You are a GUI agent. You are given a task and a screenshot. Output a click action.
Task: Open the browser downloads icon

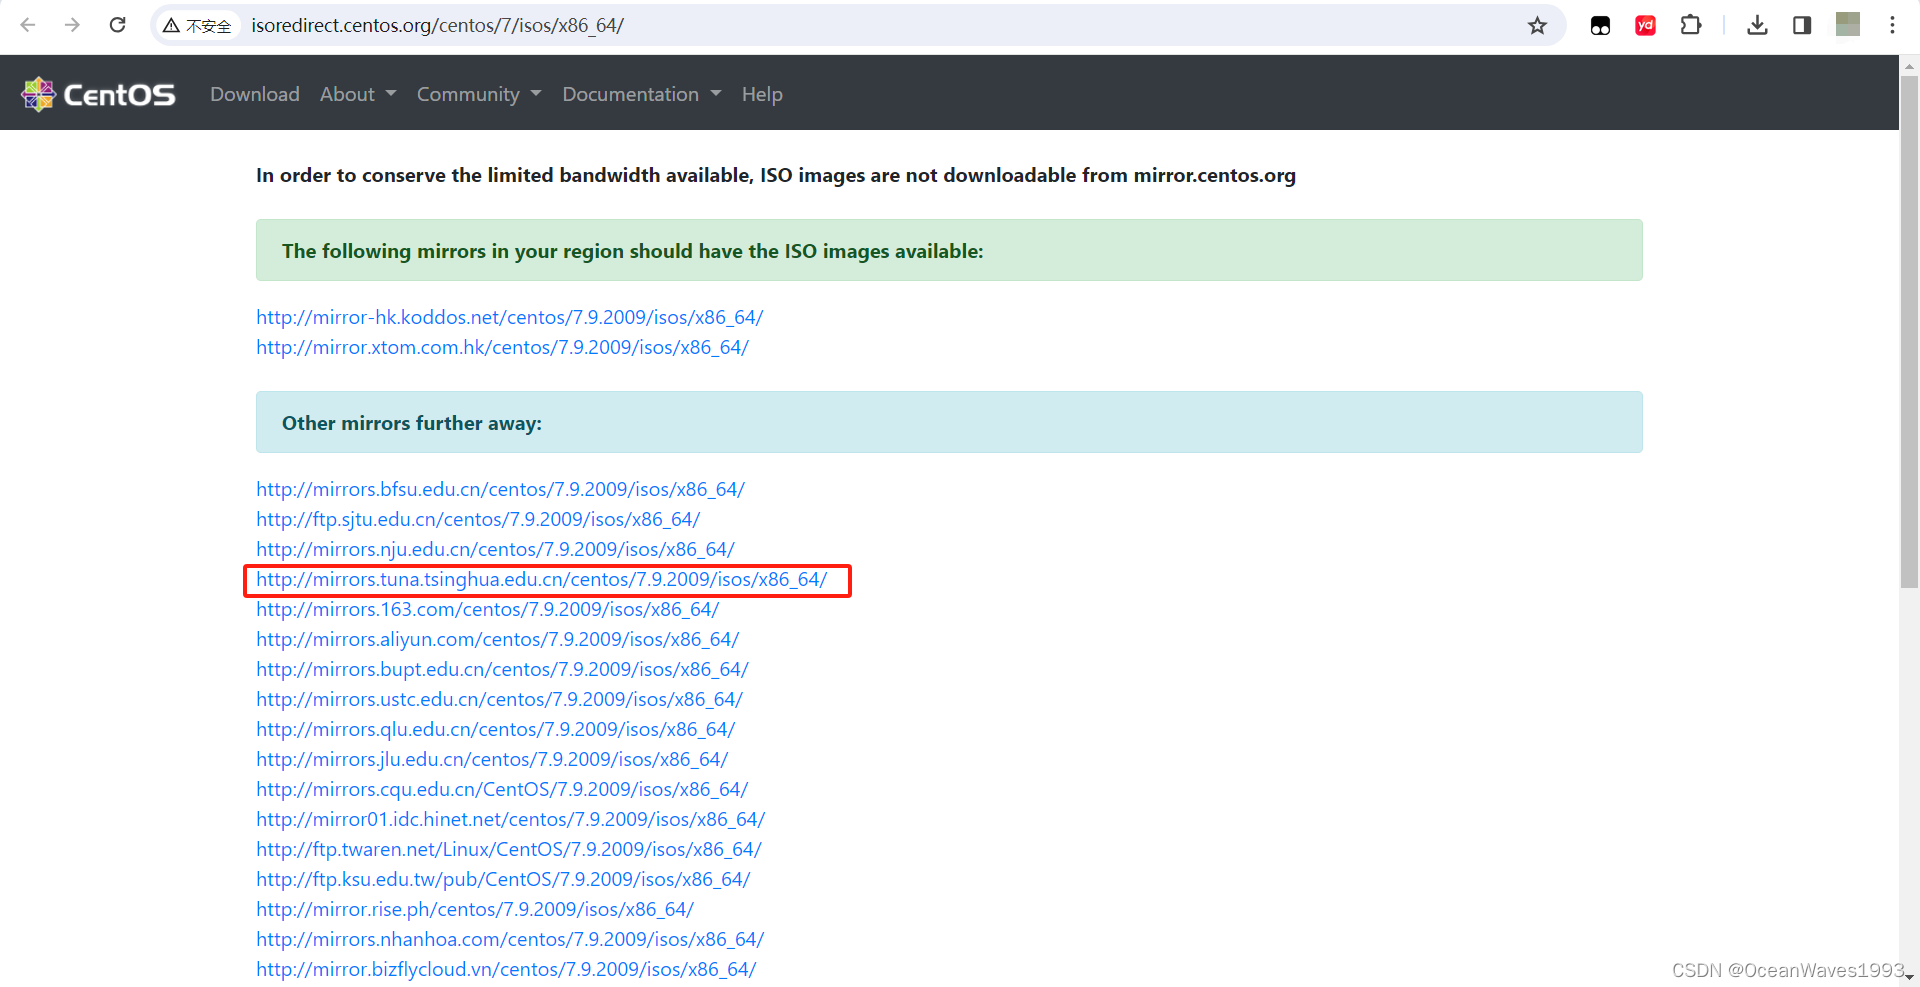(x=1757, y=25)
